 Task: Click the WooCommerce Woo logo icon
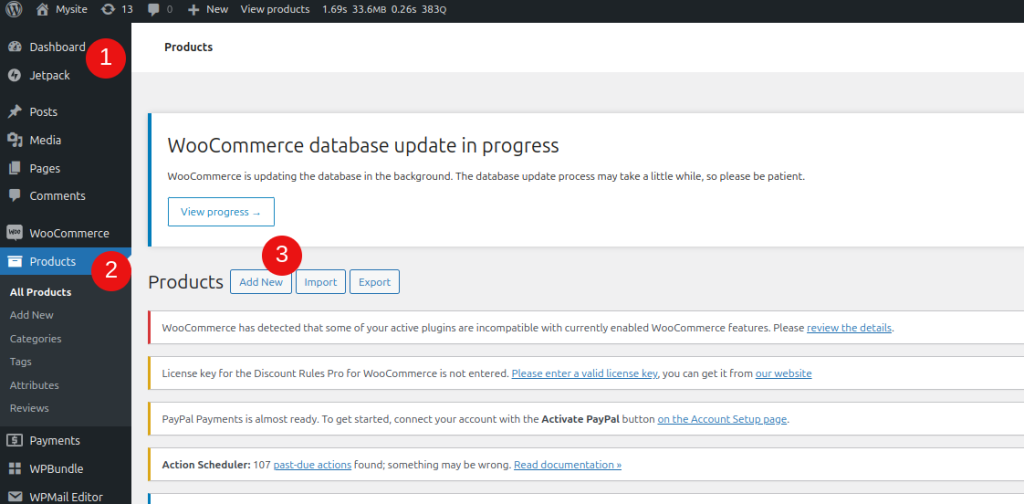pos(15,233)
